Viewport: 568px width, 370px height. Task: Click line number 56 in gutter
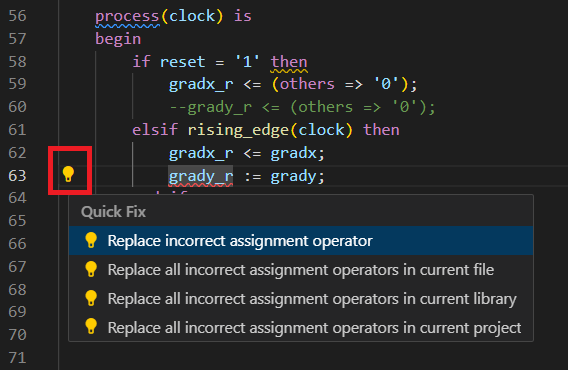17,16
